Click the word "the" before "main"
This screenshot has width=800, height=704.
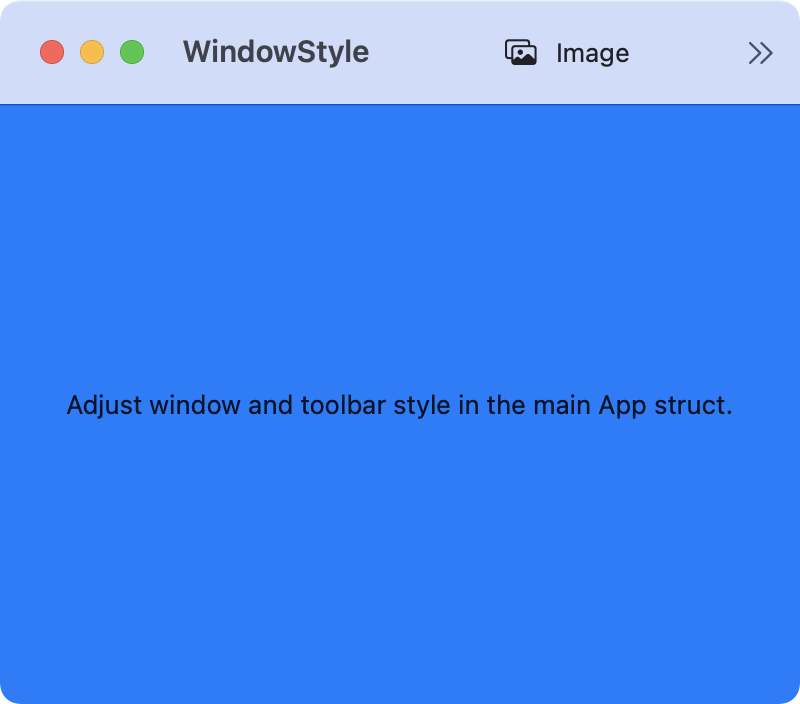(x=506, y=406)
